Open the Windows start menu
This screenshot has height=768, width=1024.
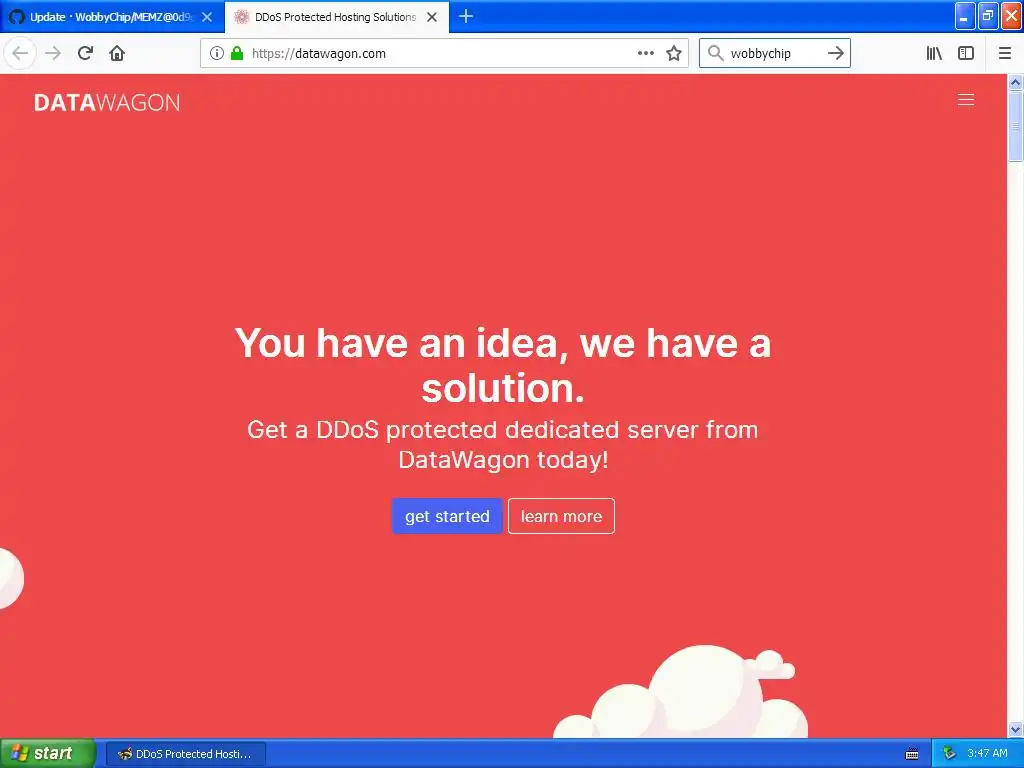47,753
